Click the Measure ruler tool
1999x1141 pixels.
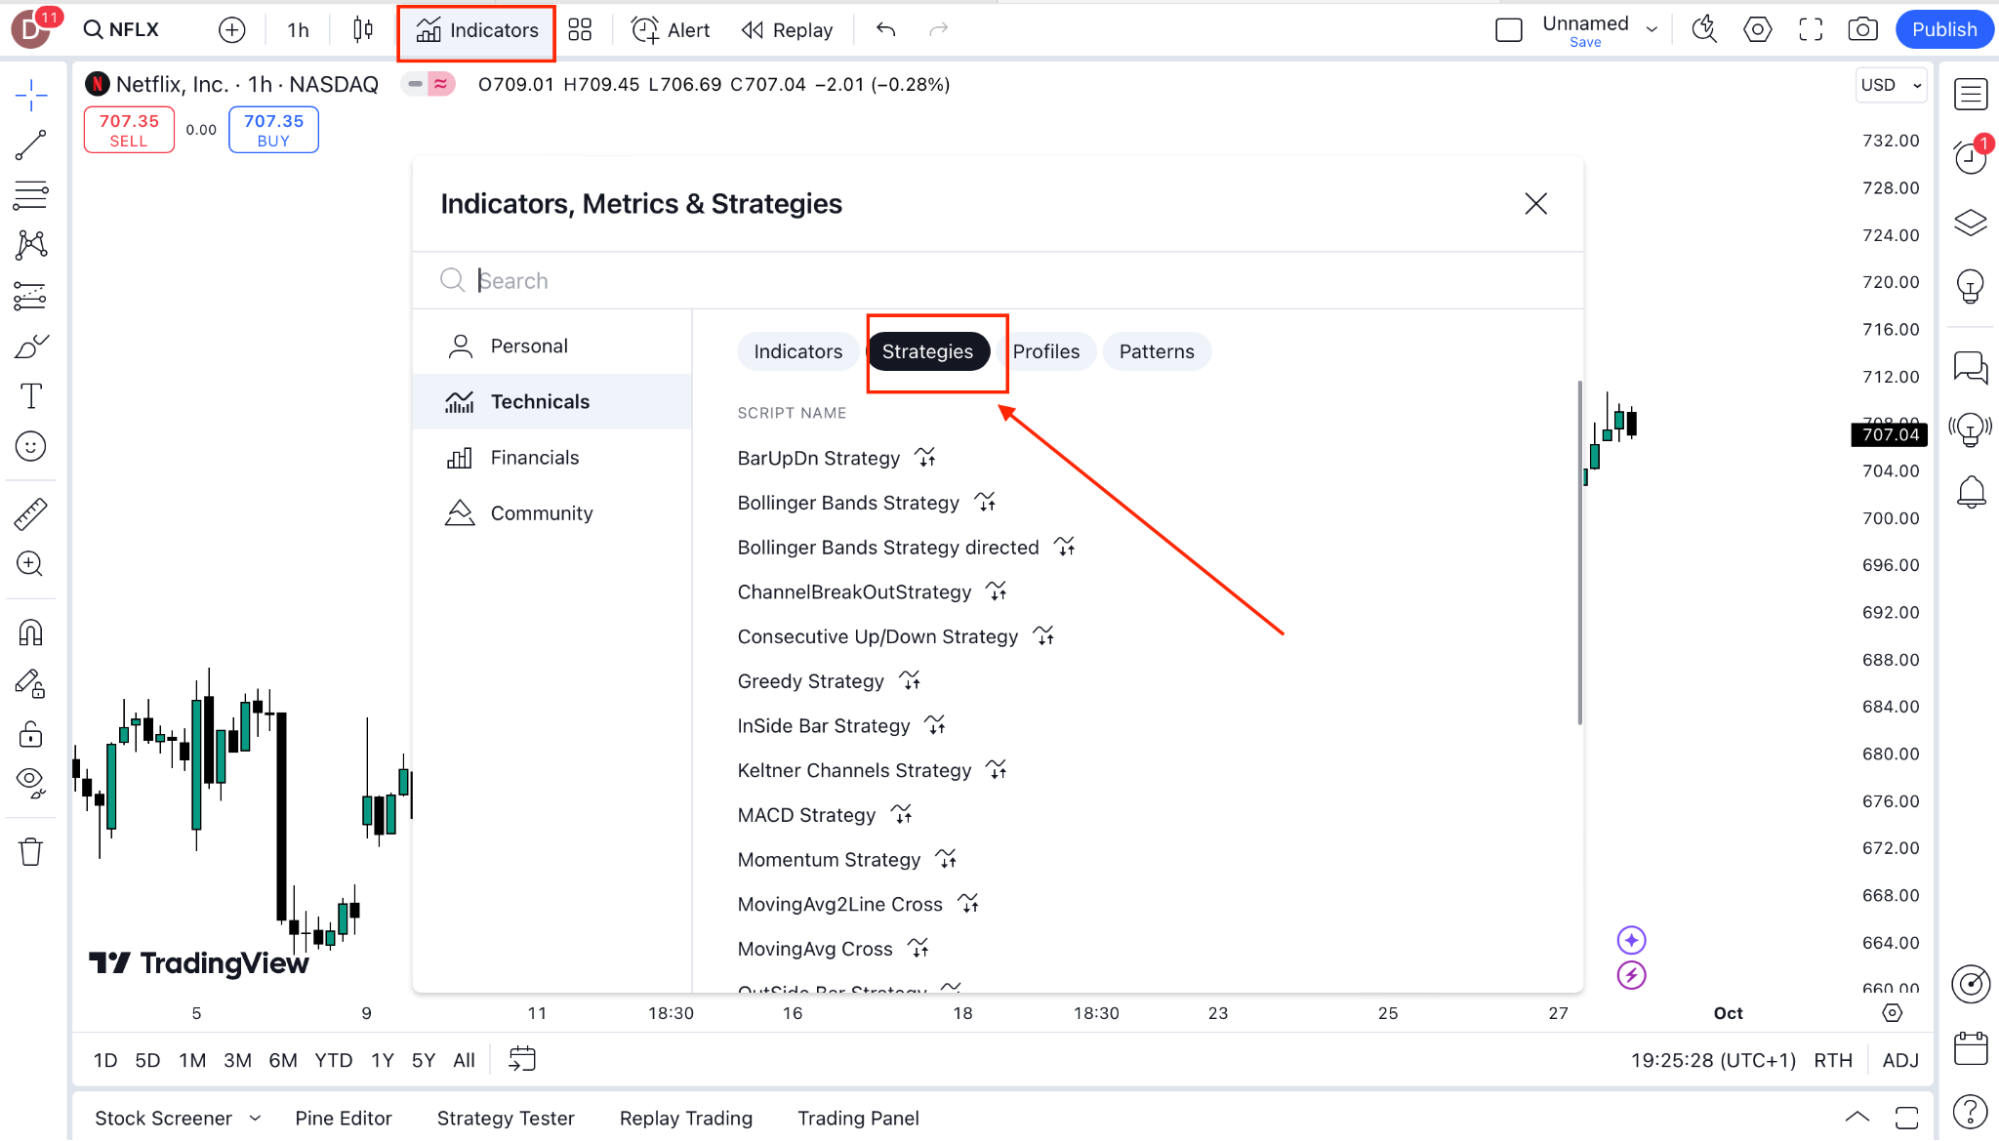pyautogui.click(x=31, y=514)
